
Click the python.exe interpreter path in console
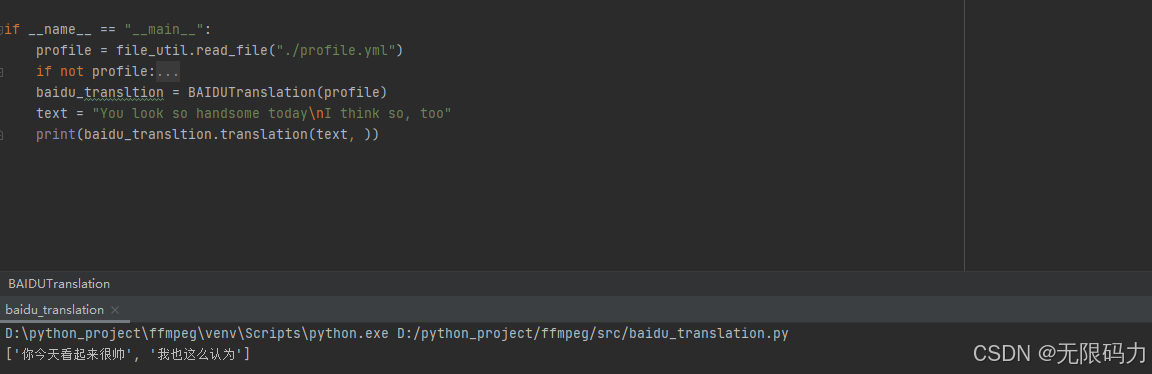196,334
